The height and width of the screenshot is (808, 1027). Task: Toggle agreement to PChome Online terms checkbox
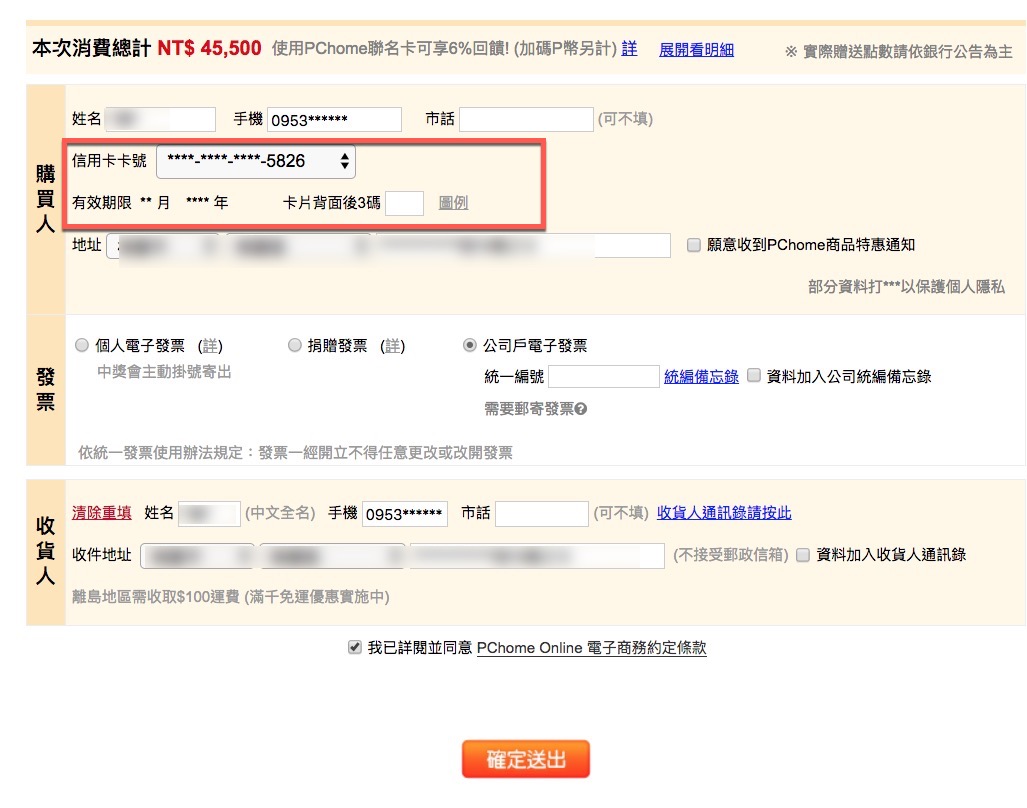(x=354, y=648)
